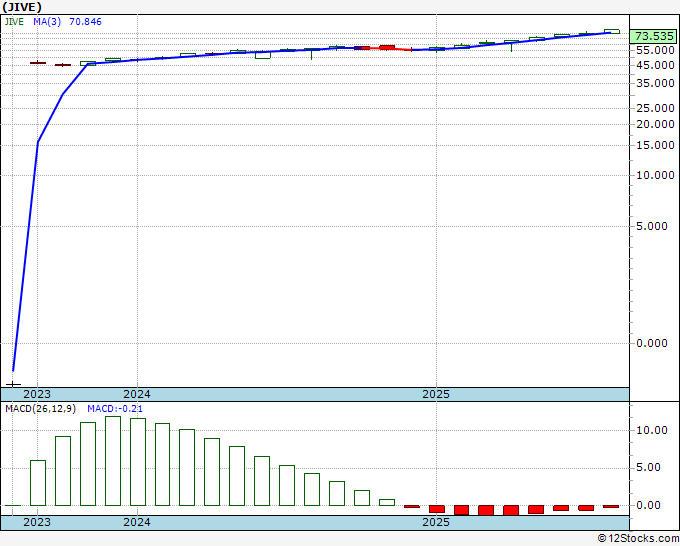Click the (JIVE) chart title
680x546 pixels.
[22, 7]
